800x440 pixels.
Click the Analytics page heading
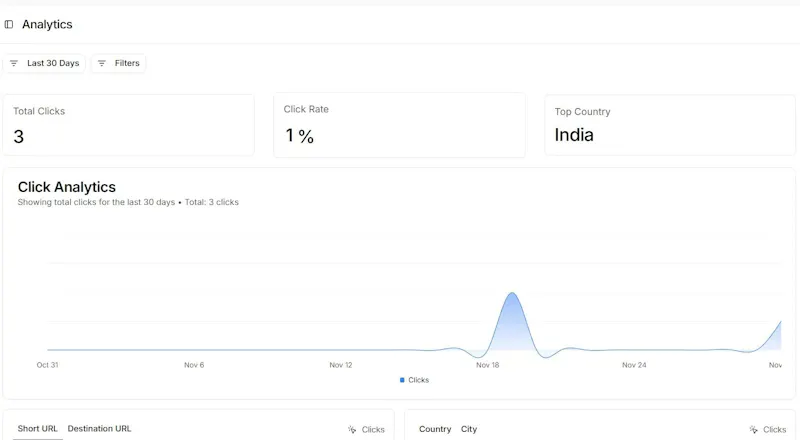(47, 25)
